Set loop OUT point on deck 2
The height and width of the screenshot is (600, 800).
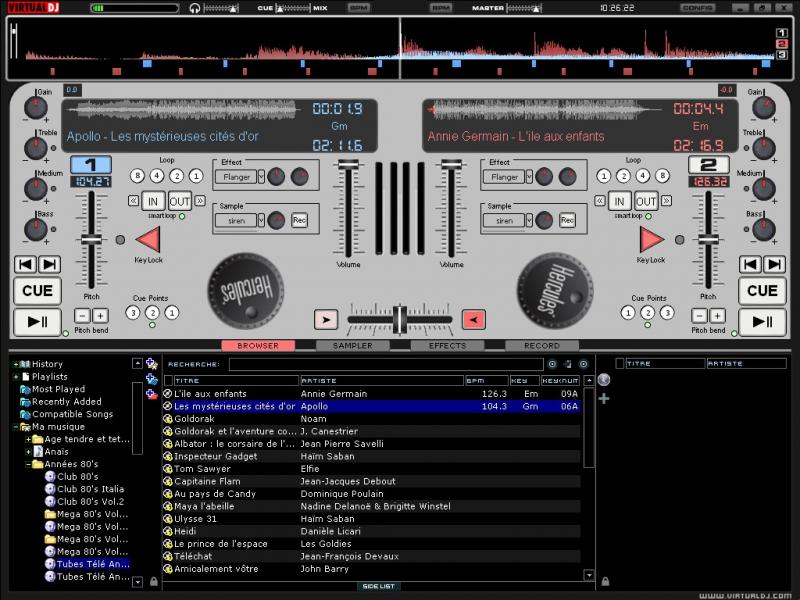[x=646, y=201]
